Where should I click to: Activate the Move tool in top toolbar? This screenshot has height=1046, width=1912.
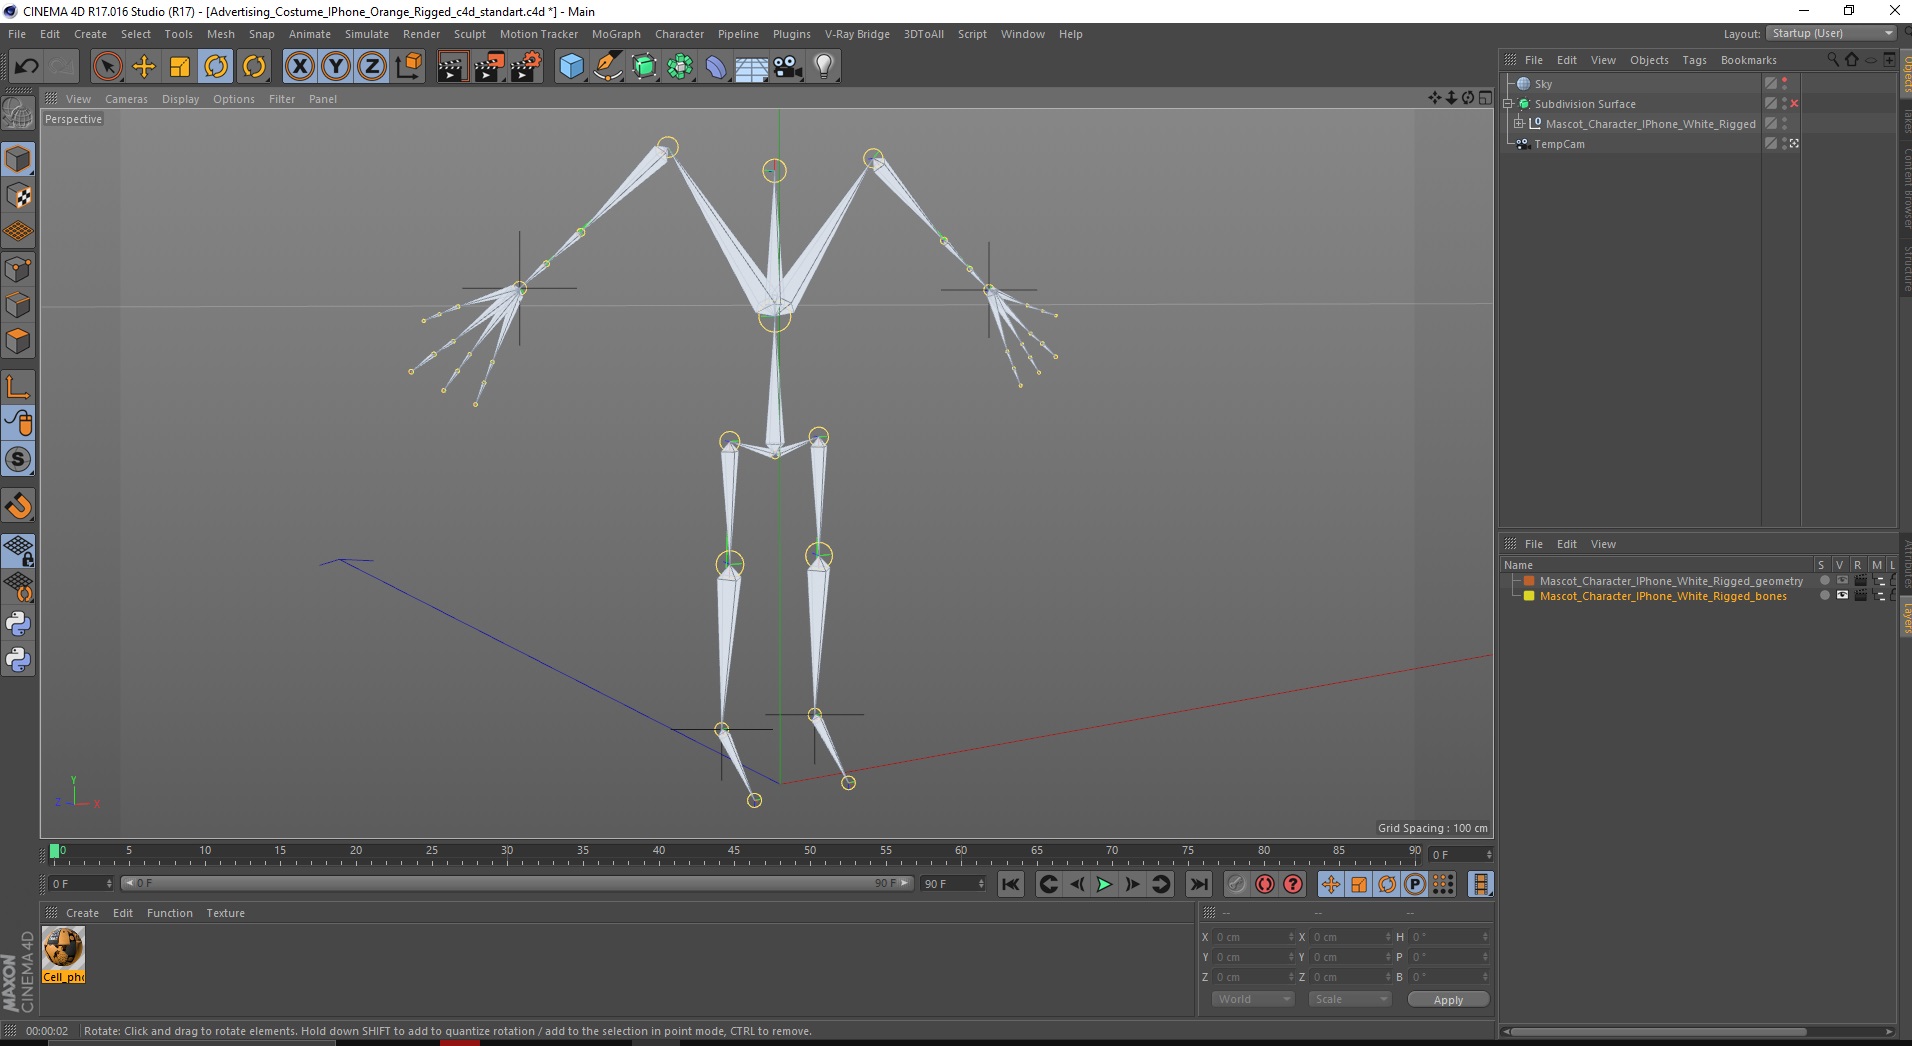pos(144,67)
